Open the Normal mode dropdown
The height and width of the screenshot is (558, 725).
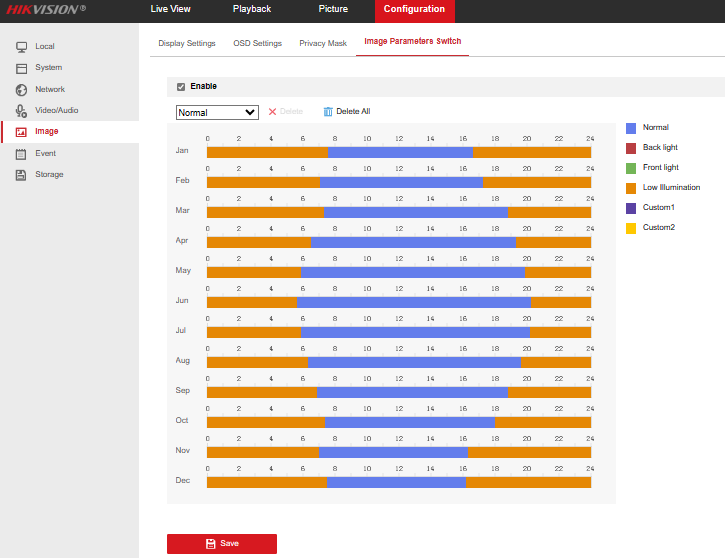tap(217, 112)
